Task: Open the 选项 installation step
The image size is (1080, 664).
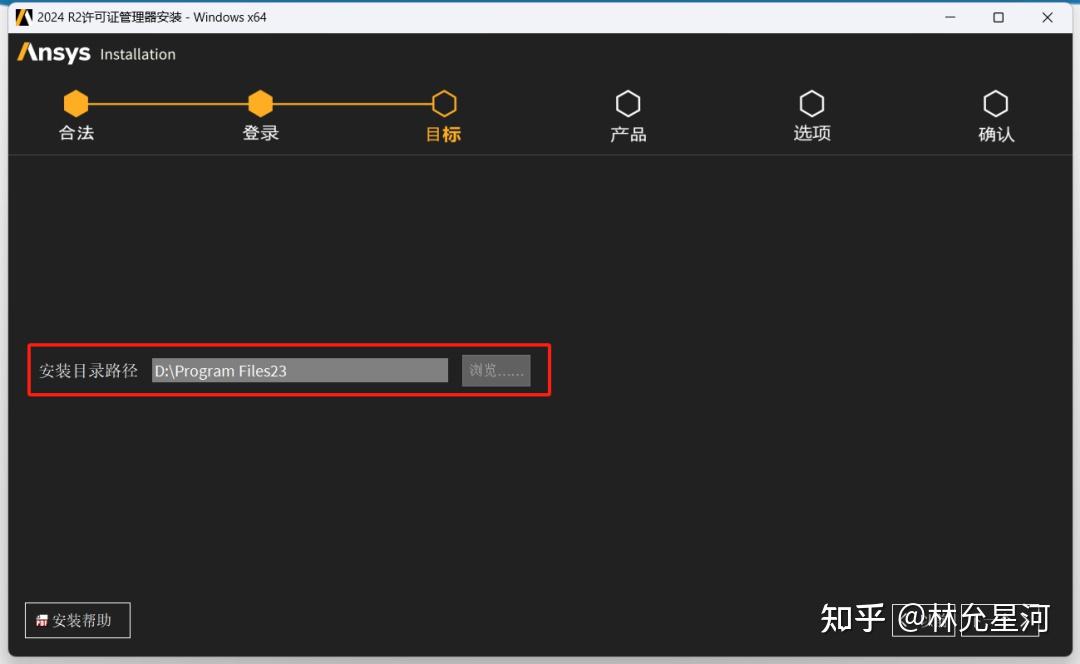Action: pos(812,131)
